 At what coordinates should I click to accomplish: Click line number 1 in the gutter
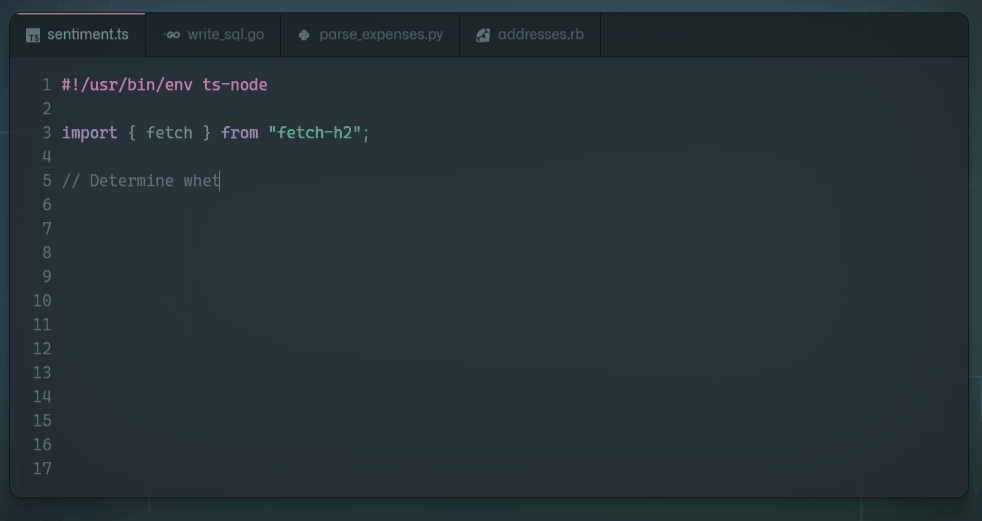coord(46,85)
